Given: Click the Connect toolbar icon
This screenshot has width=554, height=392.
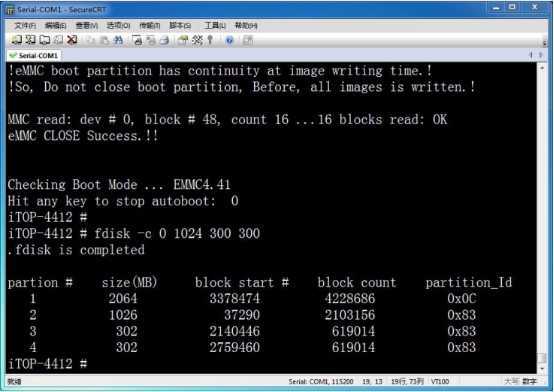Looking at the screenshot, I should coord(16,40).
